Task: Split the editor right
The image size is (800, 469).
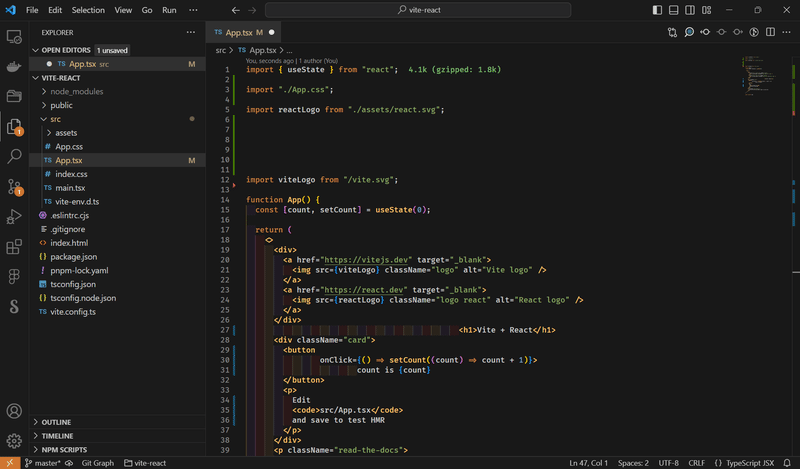Action: point(770,32)
